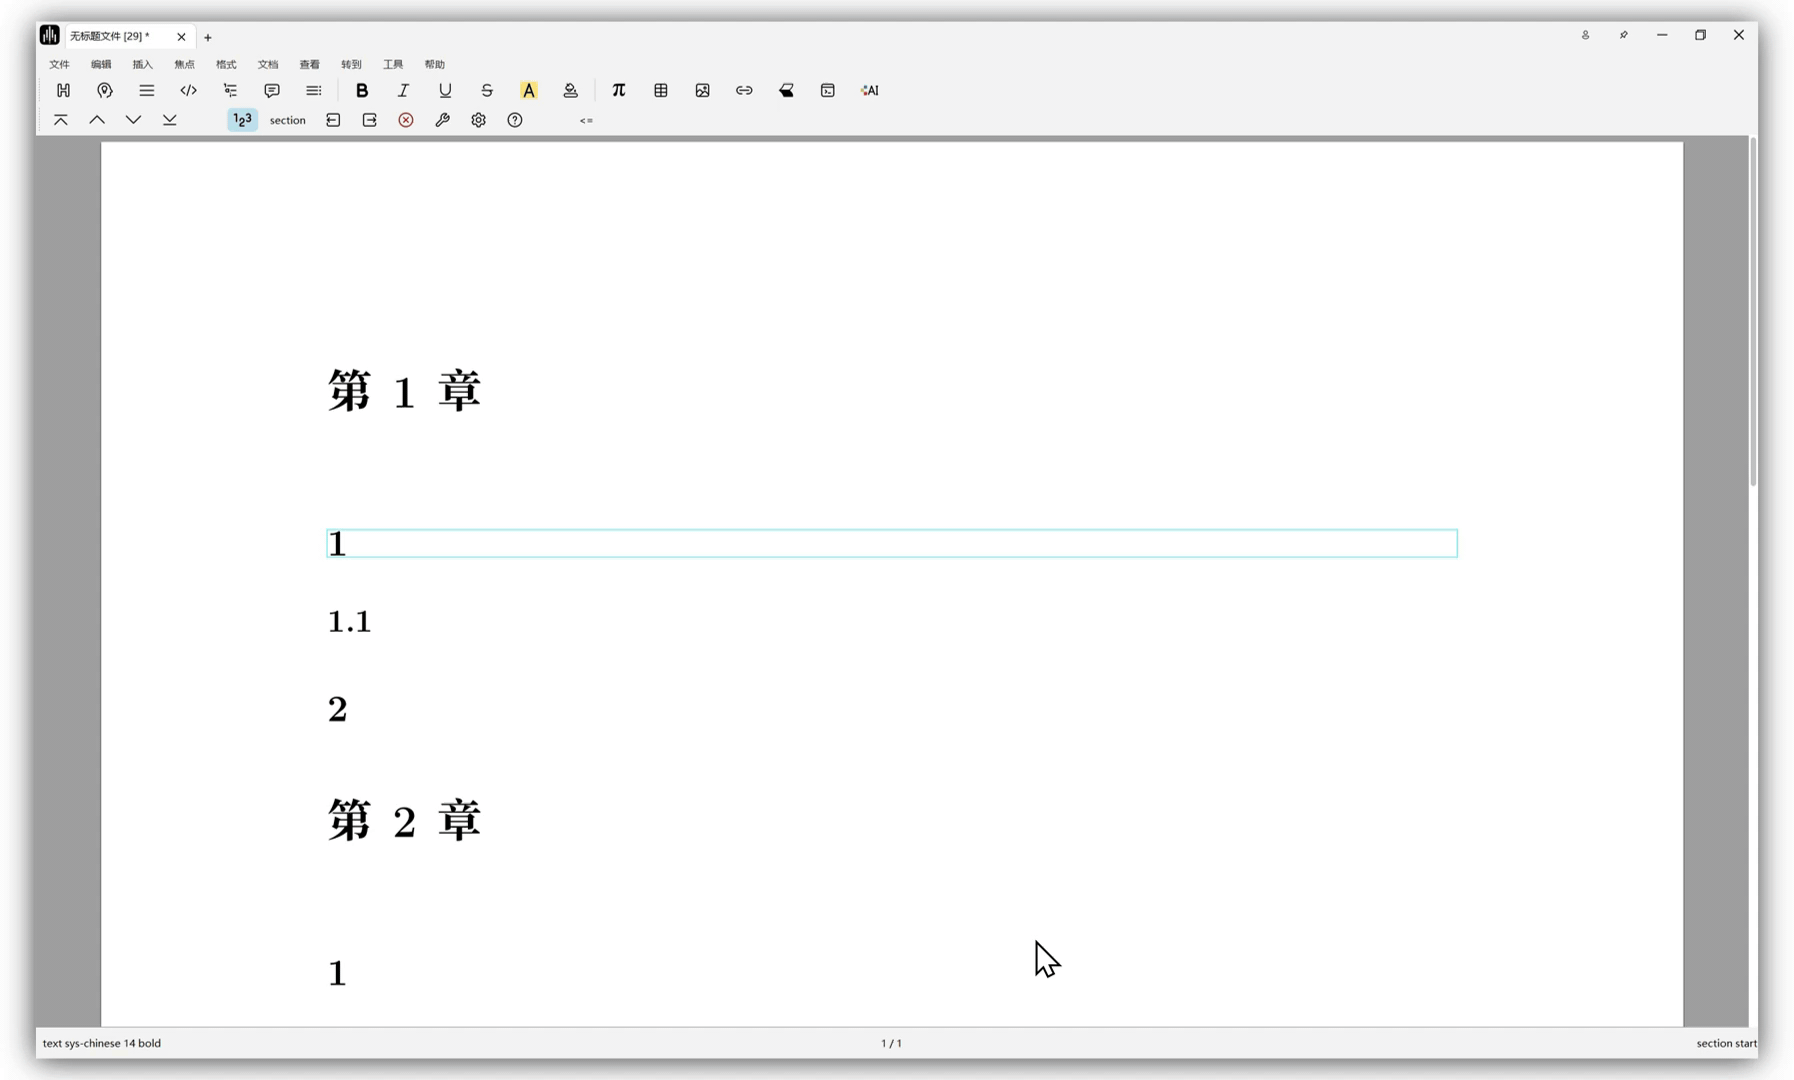This screenshot has width=1794, height=1080.
Task: Open the wrench tool icon
Action: [442, 120]
